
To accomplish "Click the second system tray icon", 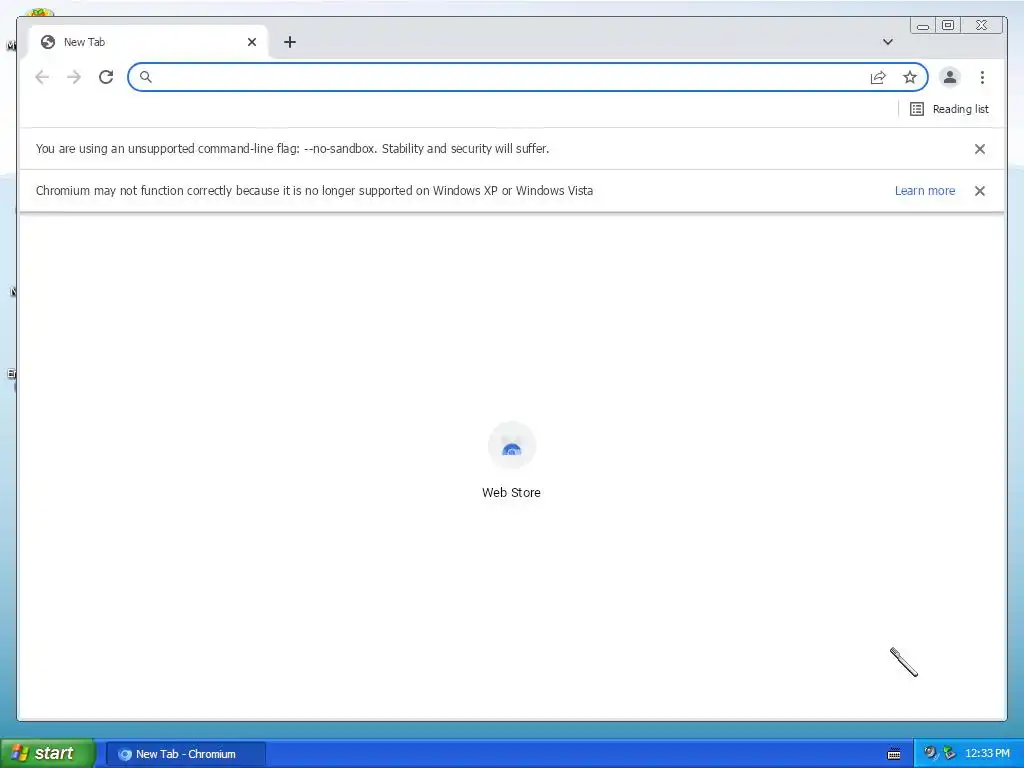I will click(x=950, y=753).
